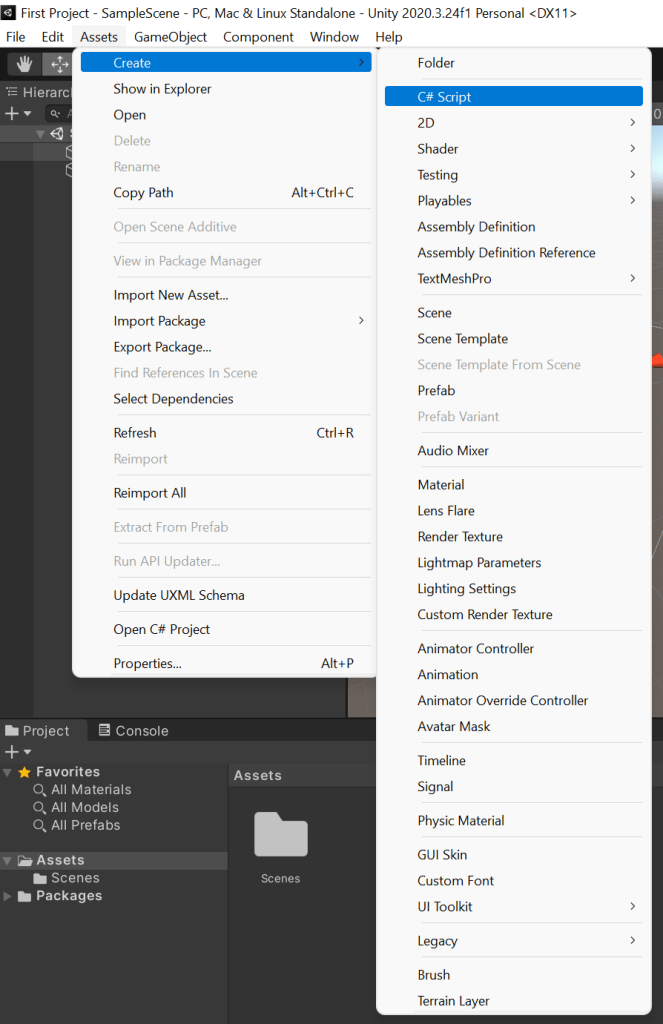Expand the UI Toolkit submenu
This screenshot has height=1024, width=663.
[x=514, y=906]
